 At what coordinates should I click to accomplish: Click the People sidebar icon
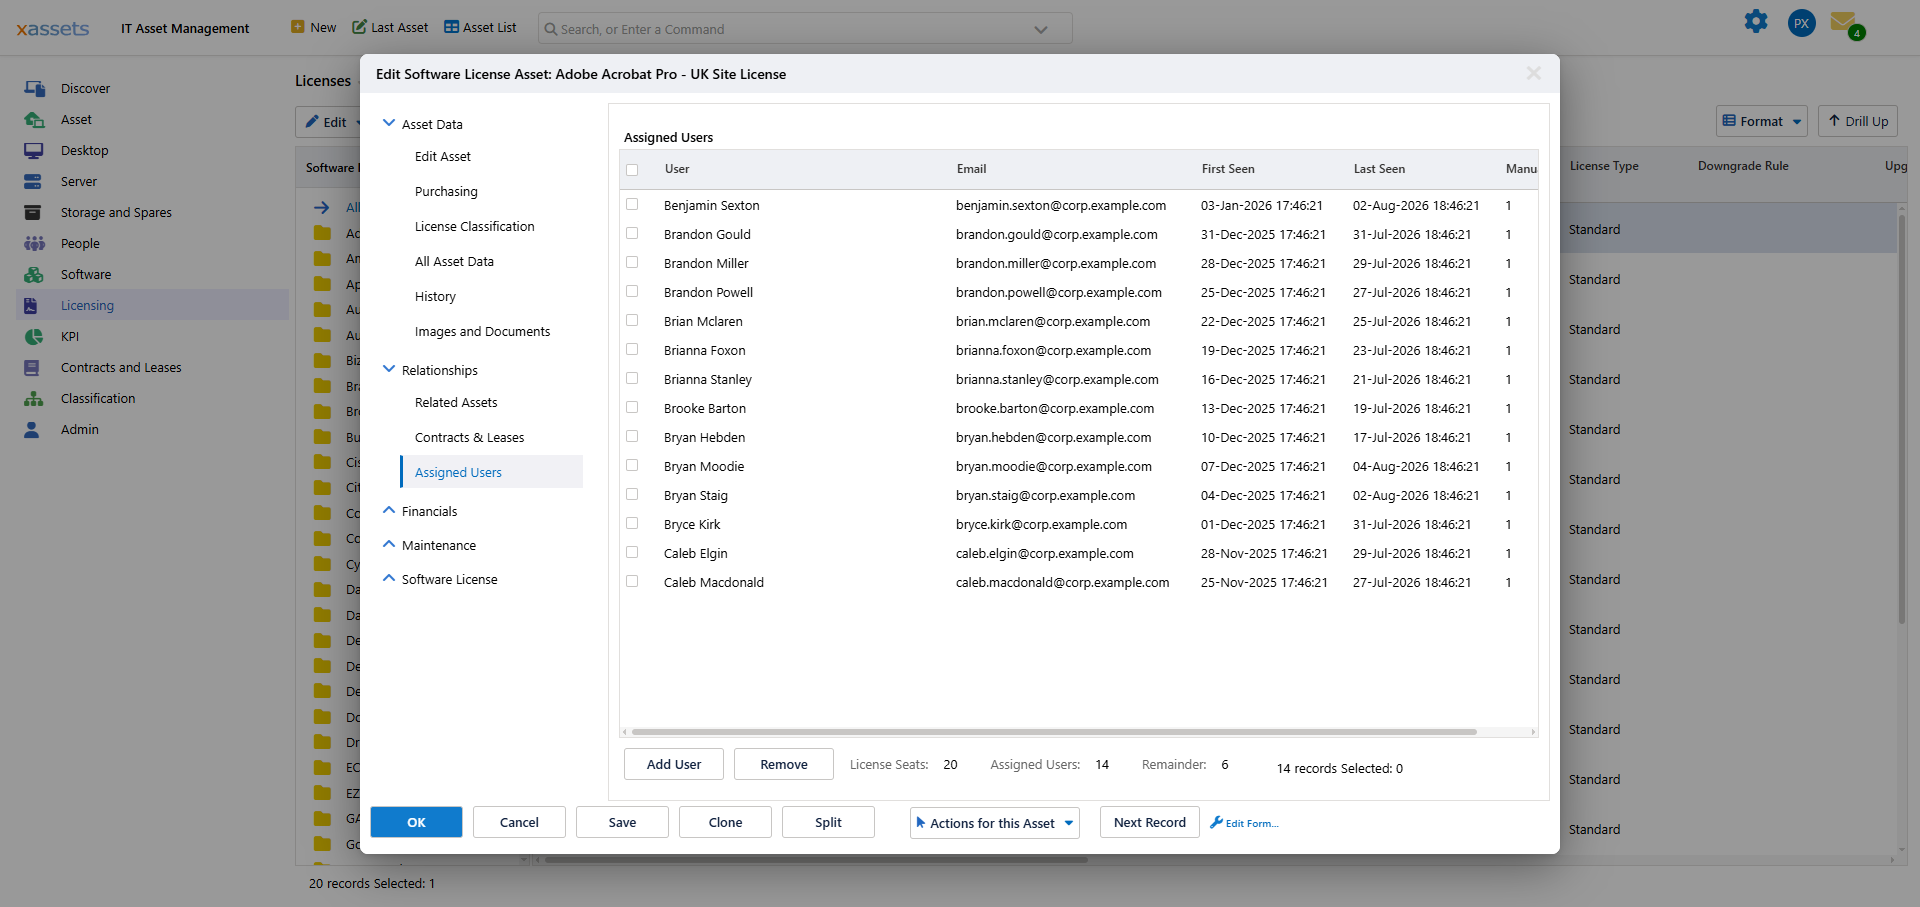[34, 243]
